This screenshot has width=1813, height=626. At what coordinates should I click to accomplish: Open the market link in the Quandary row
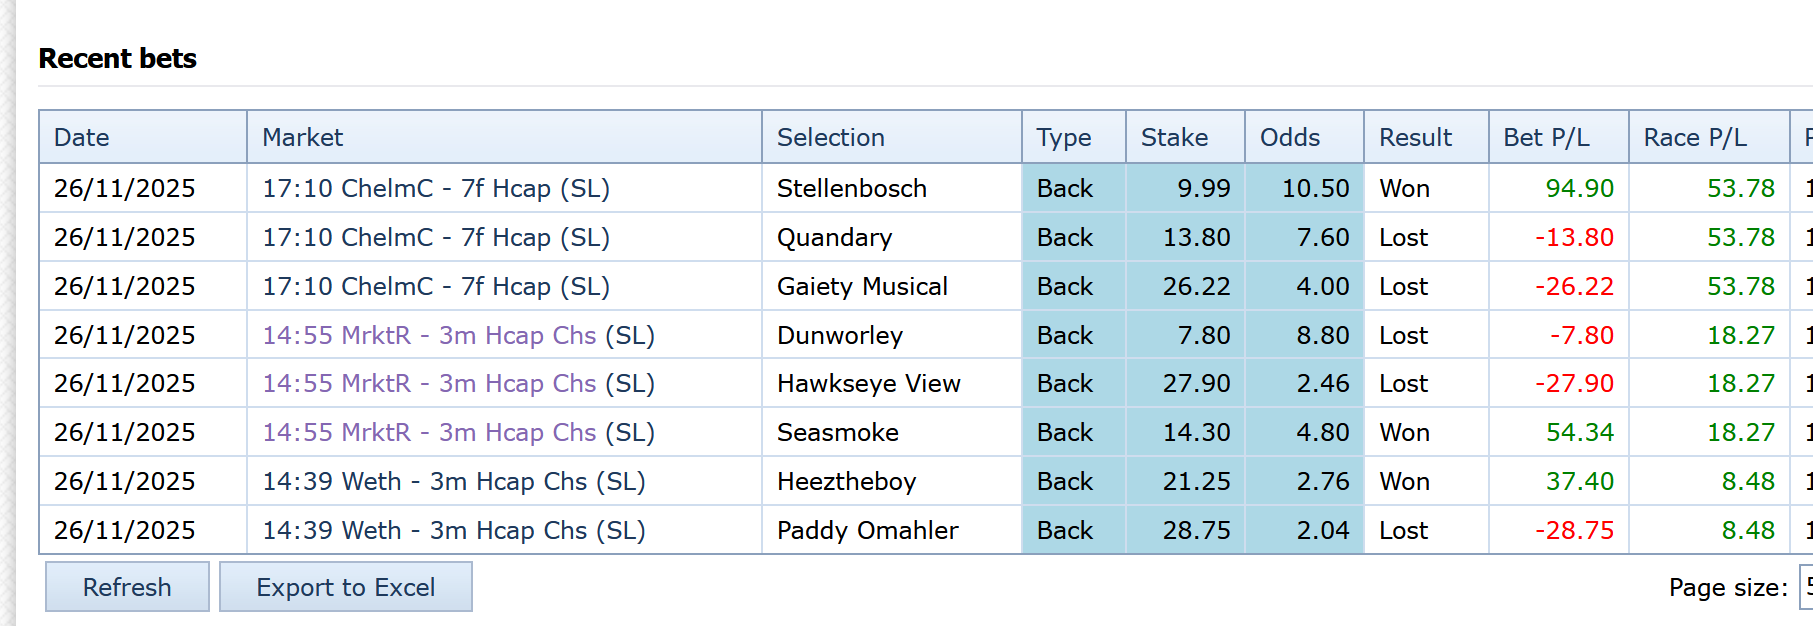(x=435, y=237)
